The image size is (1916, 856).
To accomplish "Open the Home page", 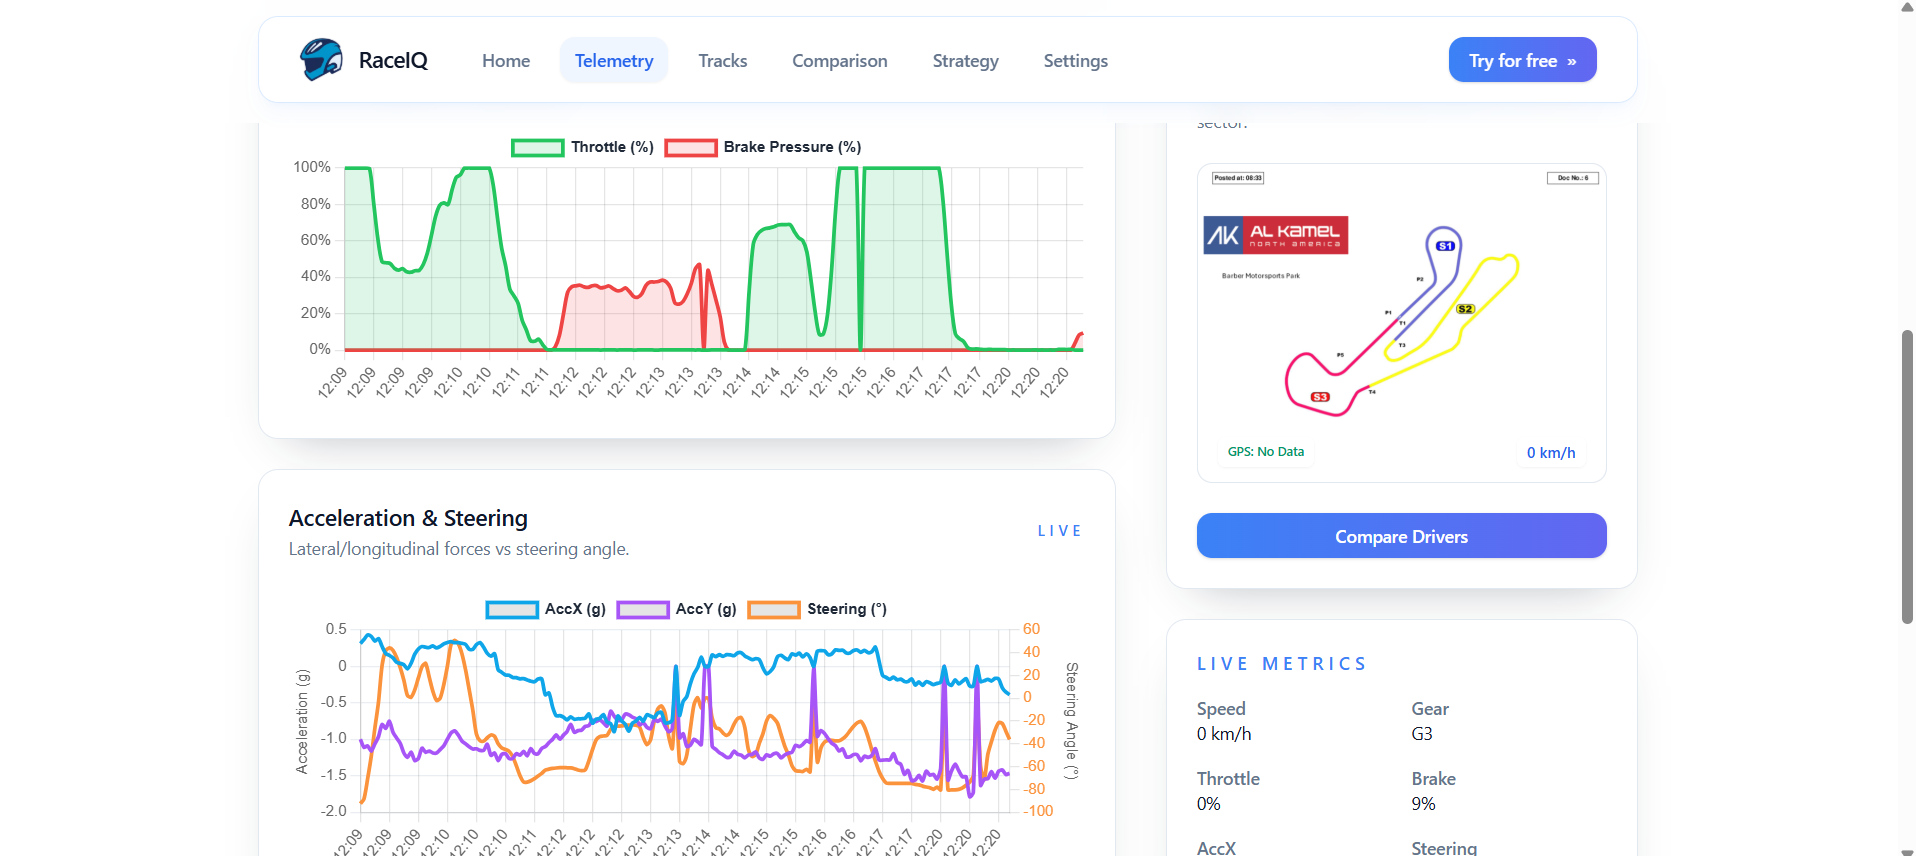I will pyautogui.click(x=506, y=61).
